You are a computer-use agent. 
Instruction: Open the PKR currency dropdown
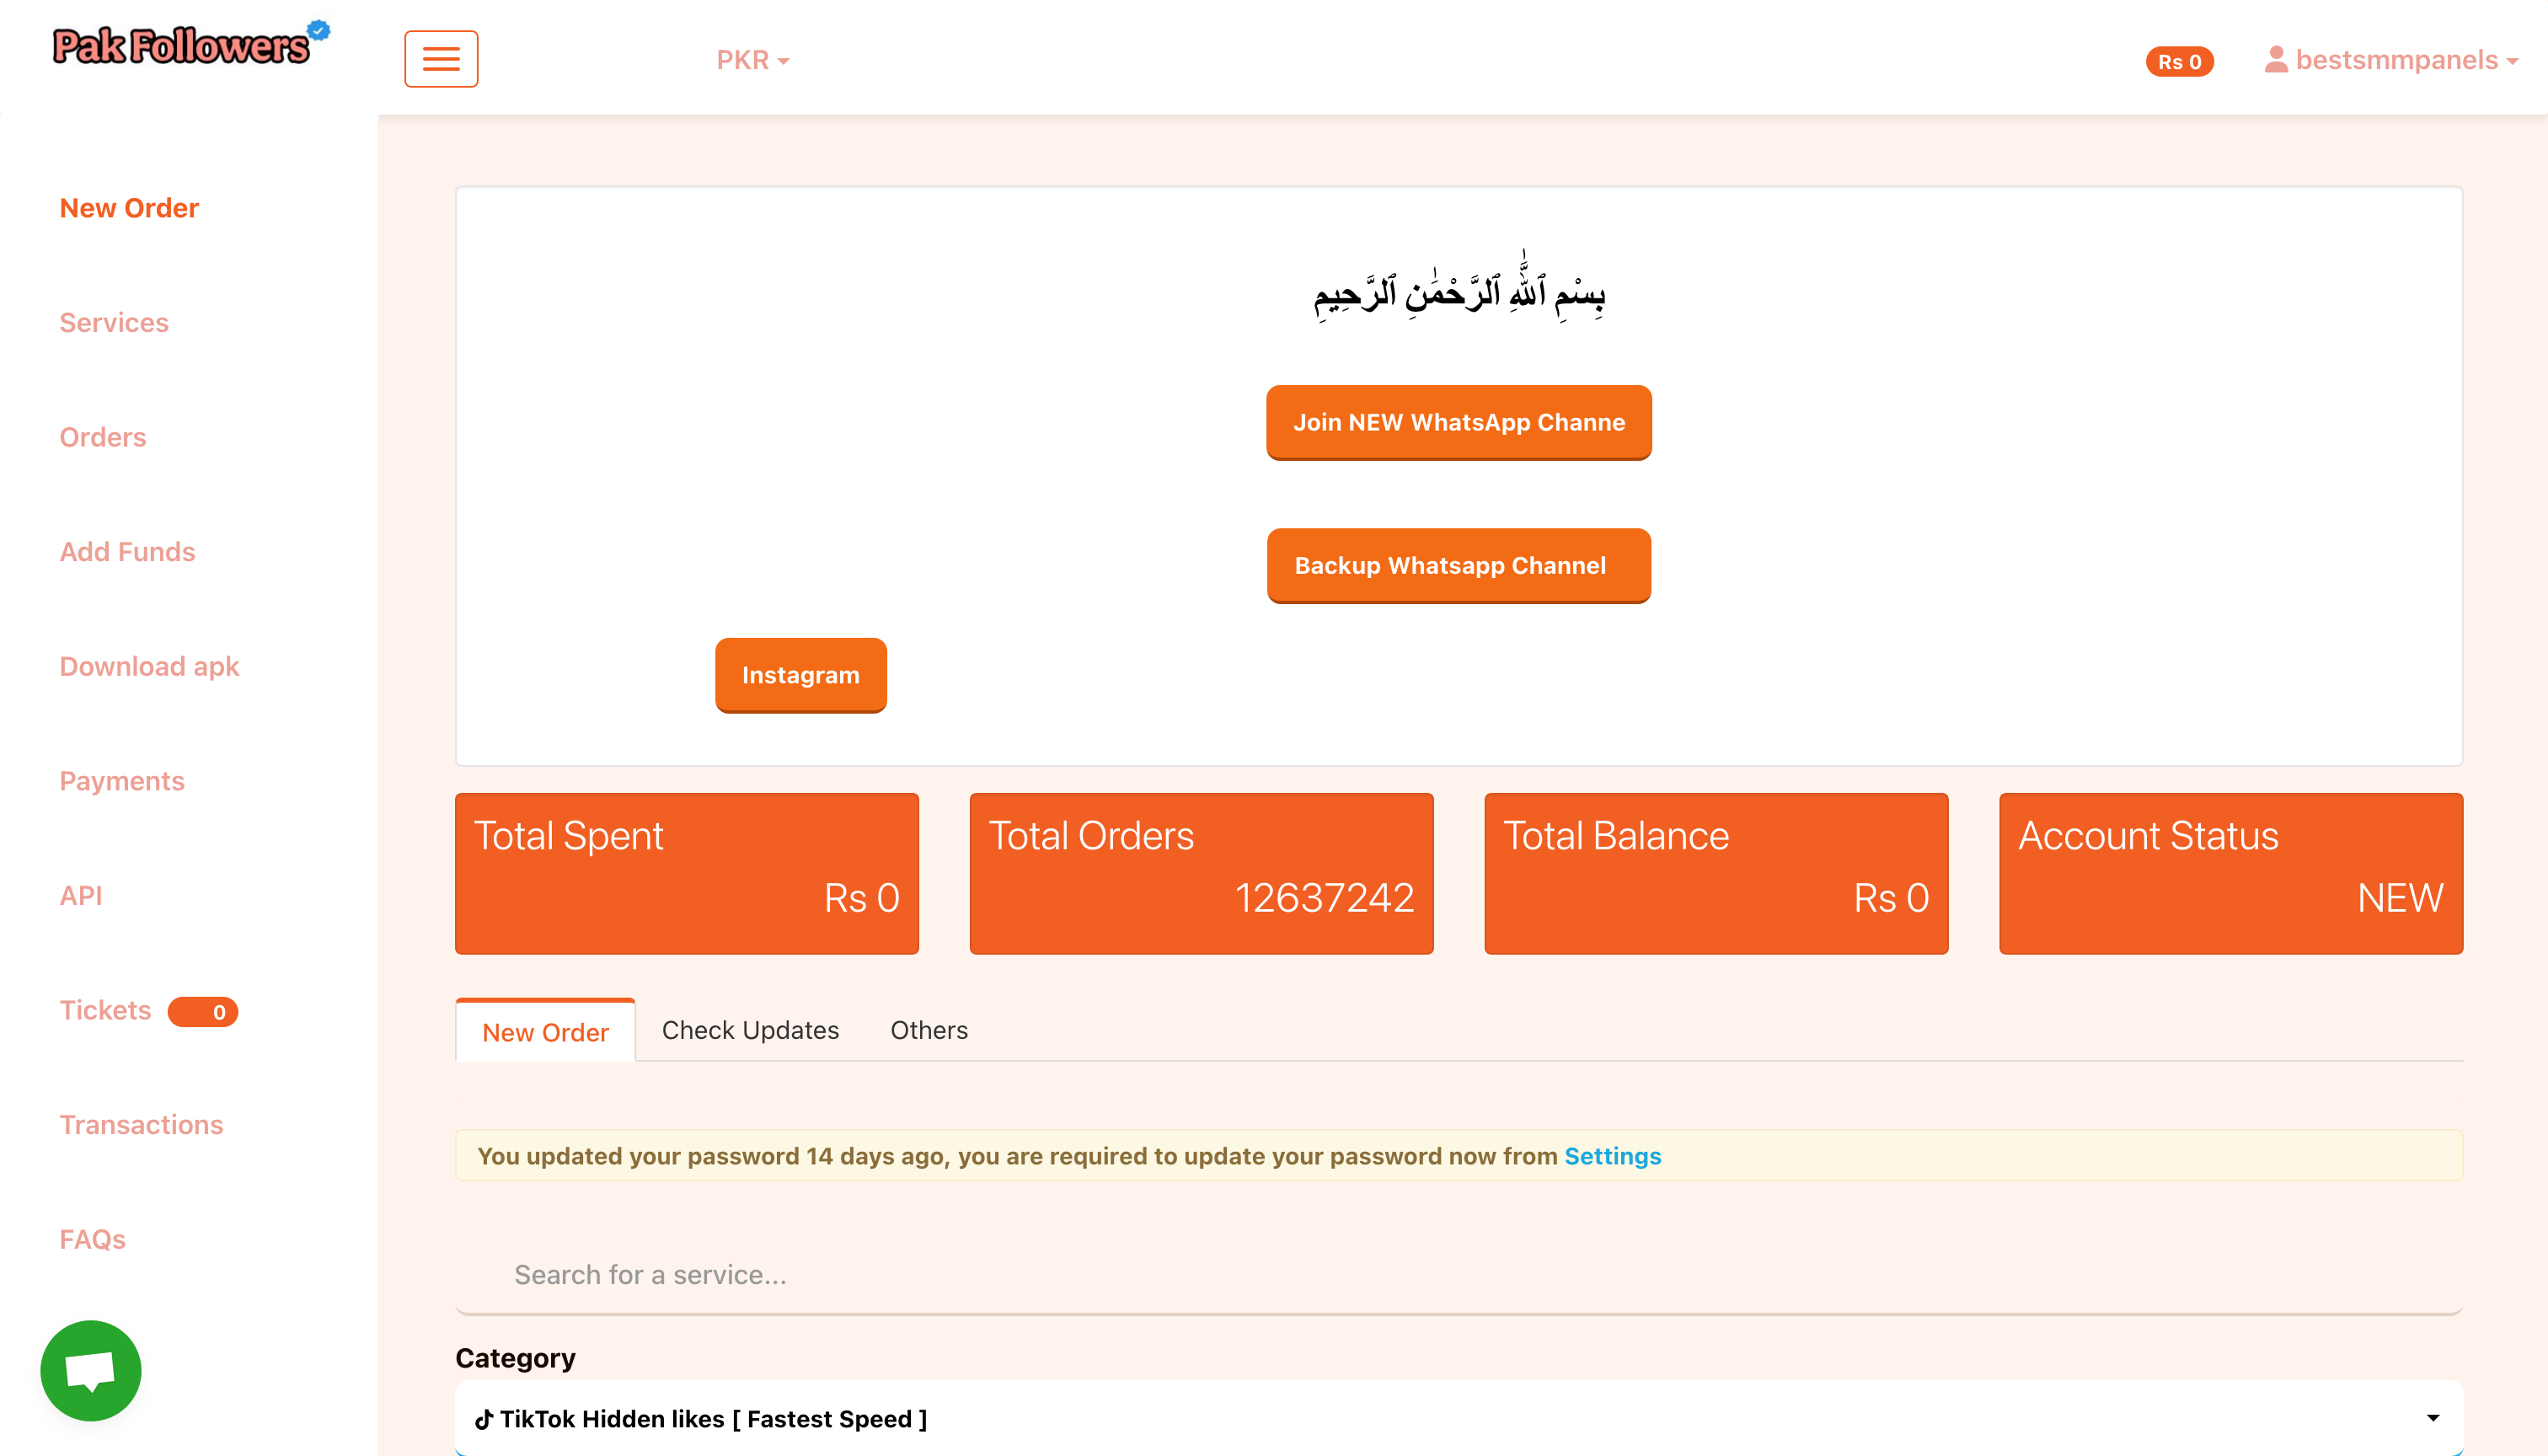[x=752, y=60]
